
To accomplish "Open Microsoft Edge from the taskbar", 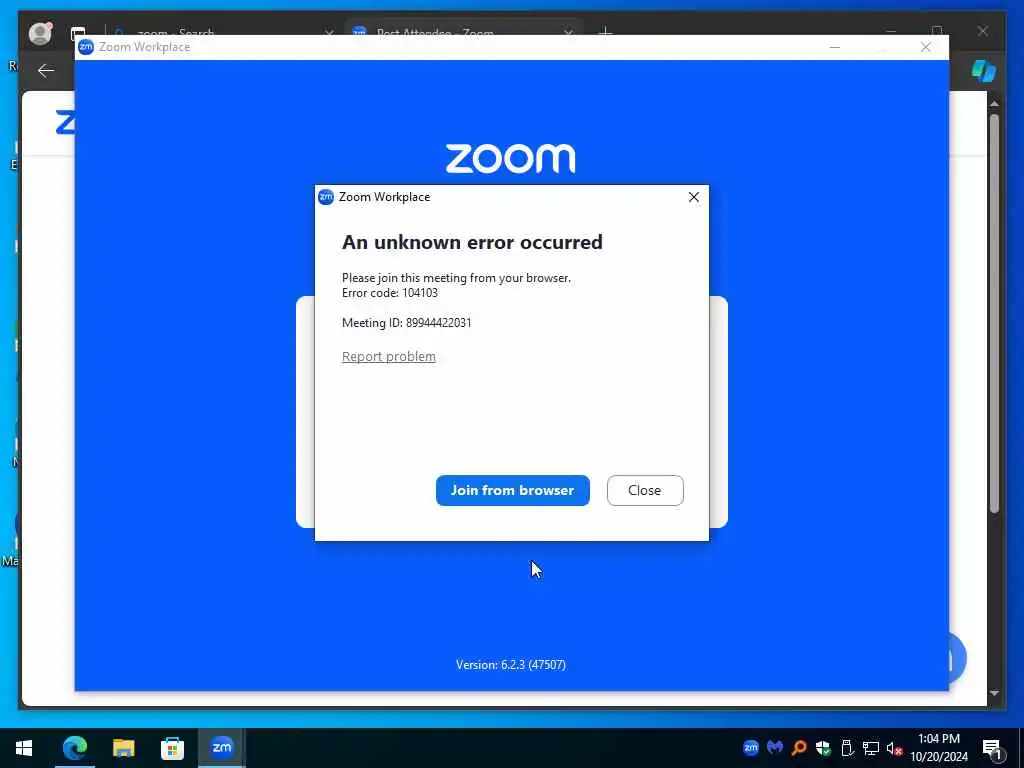I will coord(74,748).
